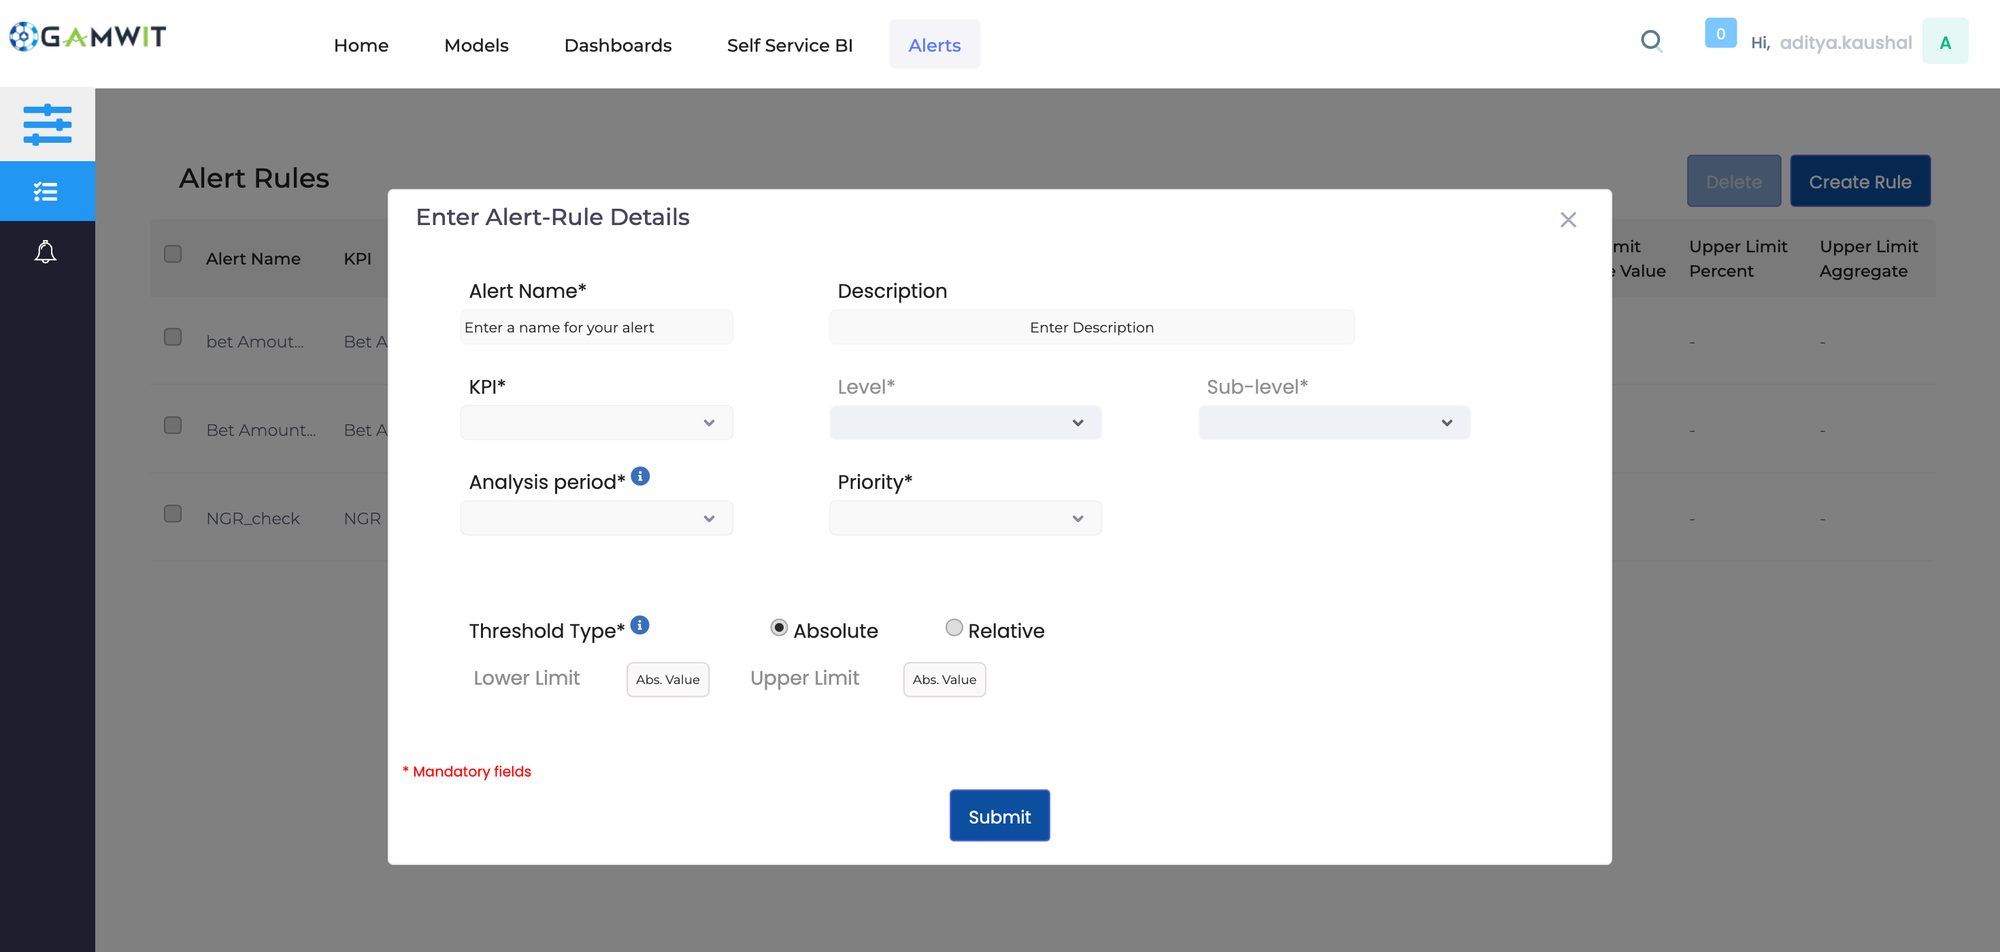Click the NGR KPI cell
Image resolution: width=2000 pixels, height=952 pixels.
(x=362, y=519)
